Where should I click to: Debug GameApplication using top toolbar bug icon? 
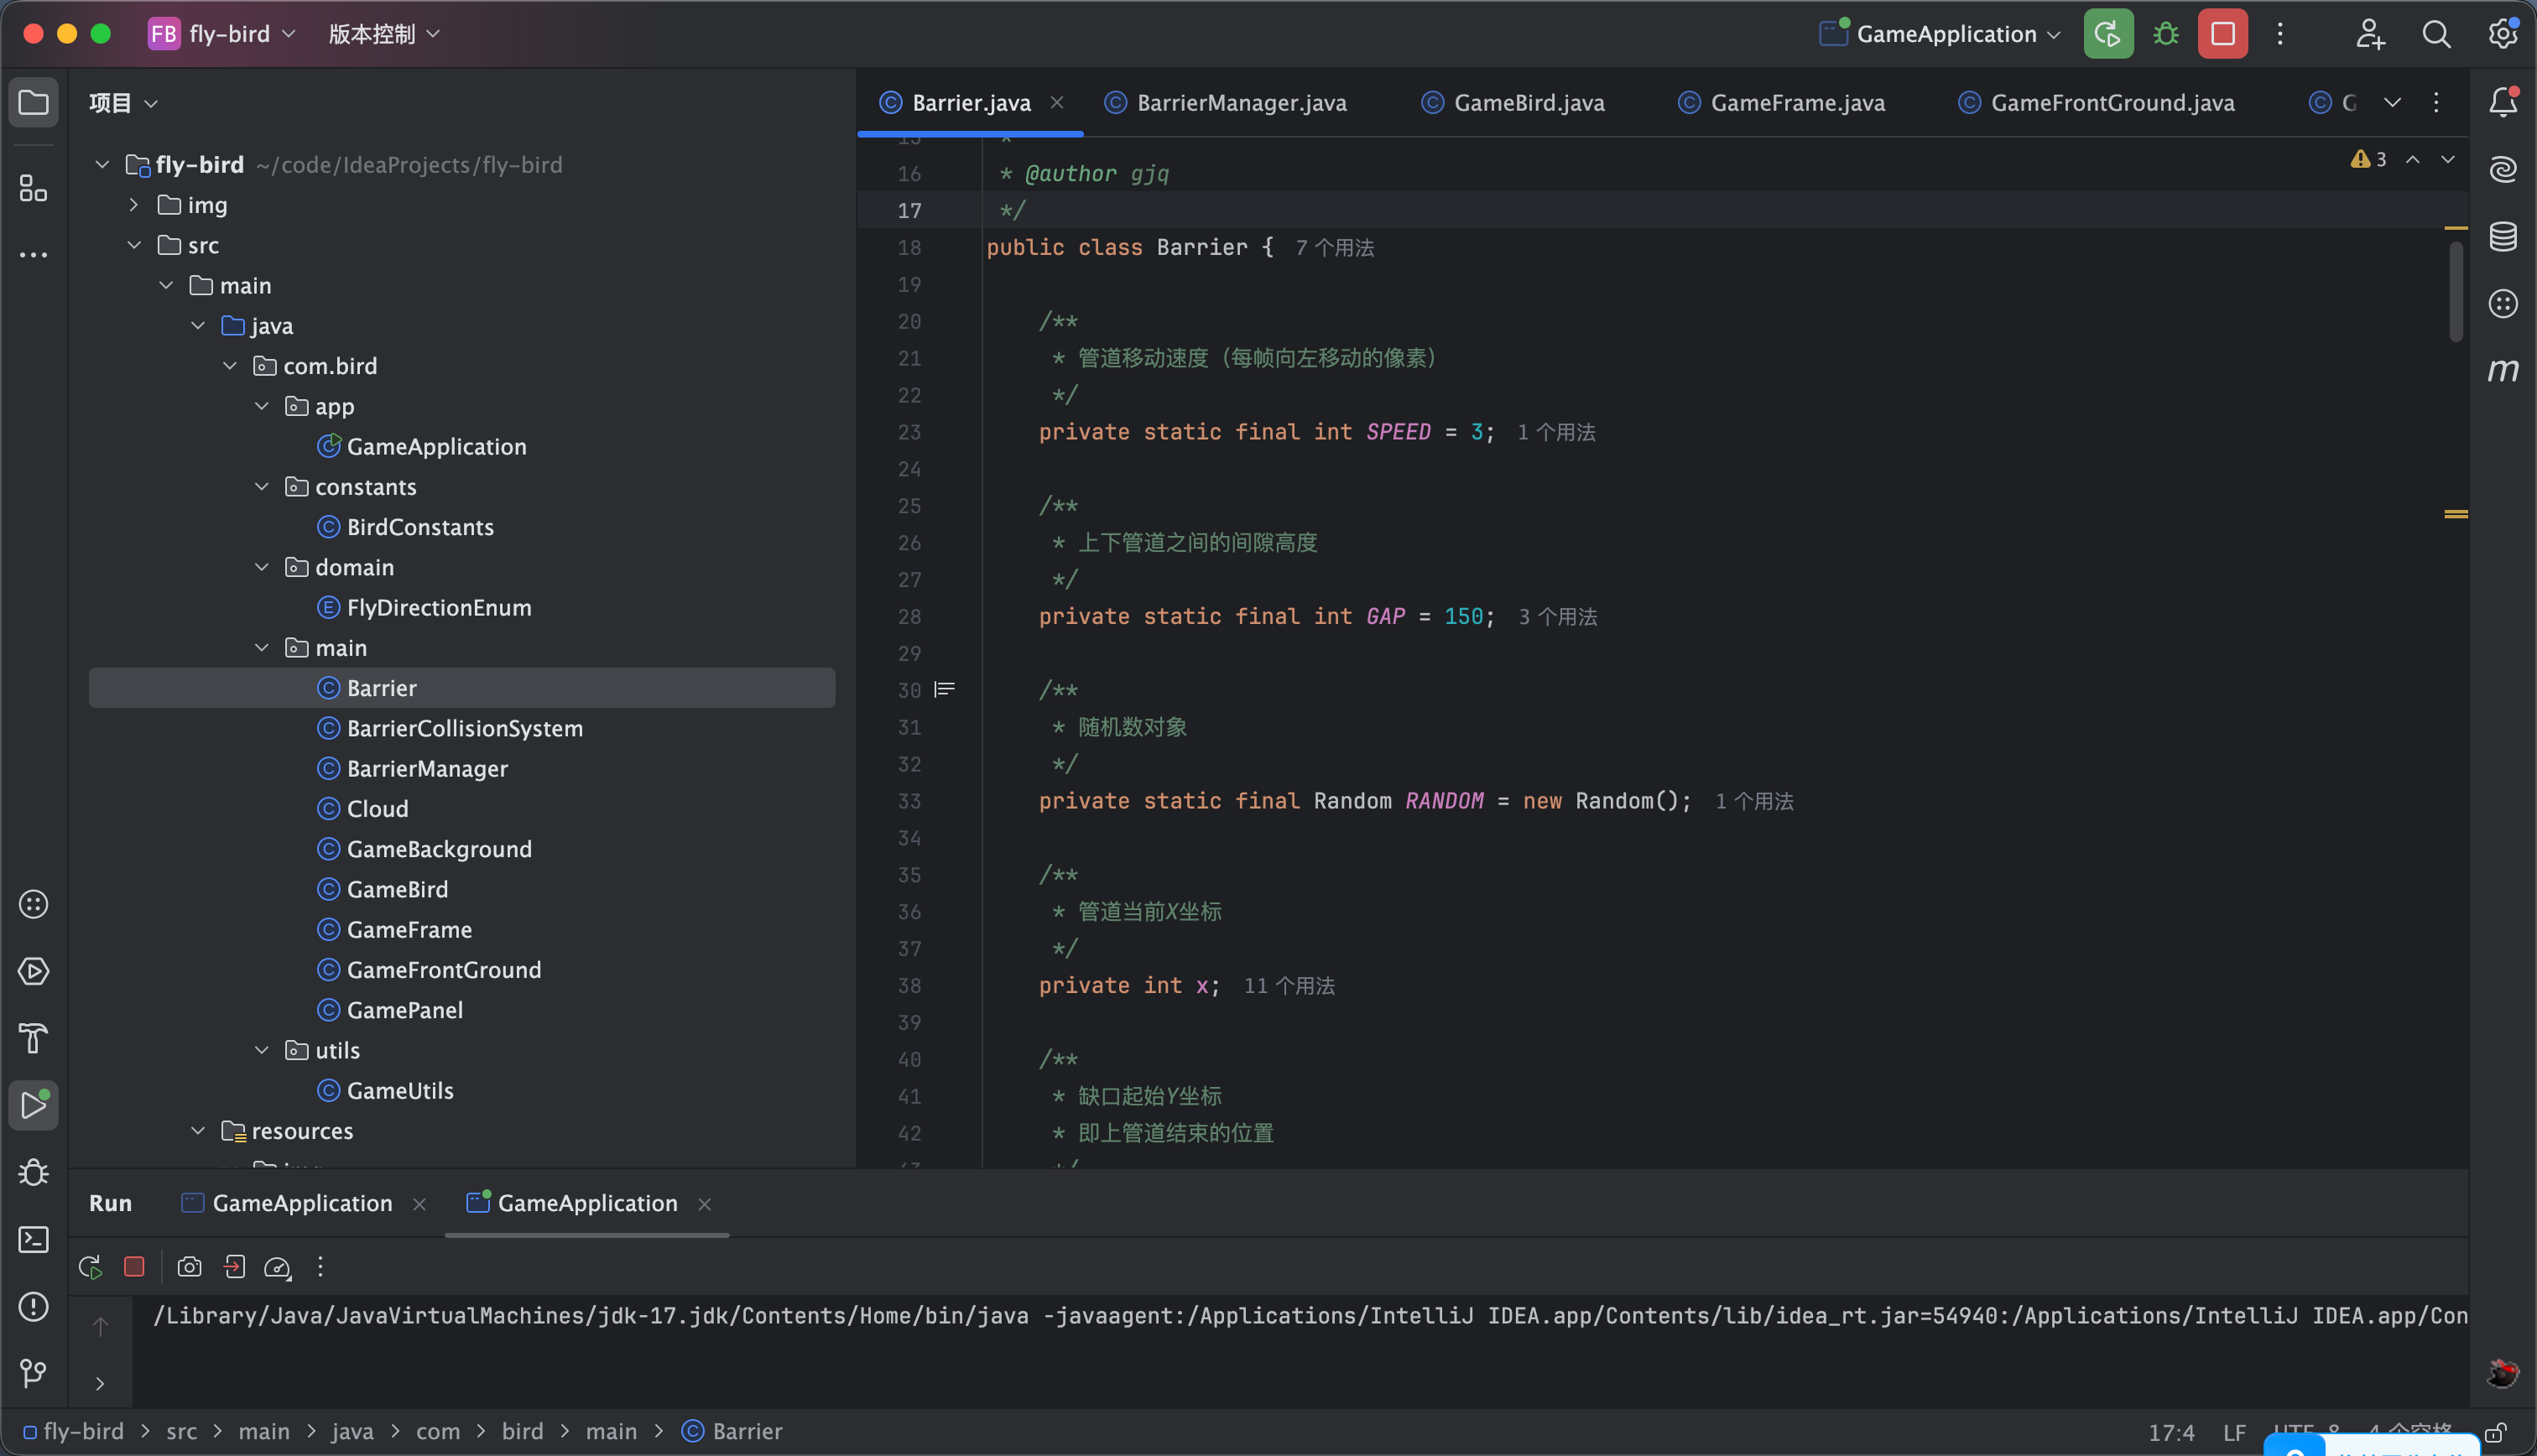(x=2165, y=34)
